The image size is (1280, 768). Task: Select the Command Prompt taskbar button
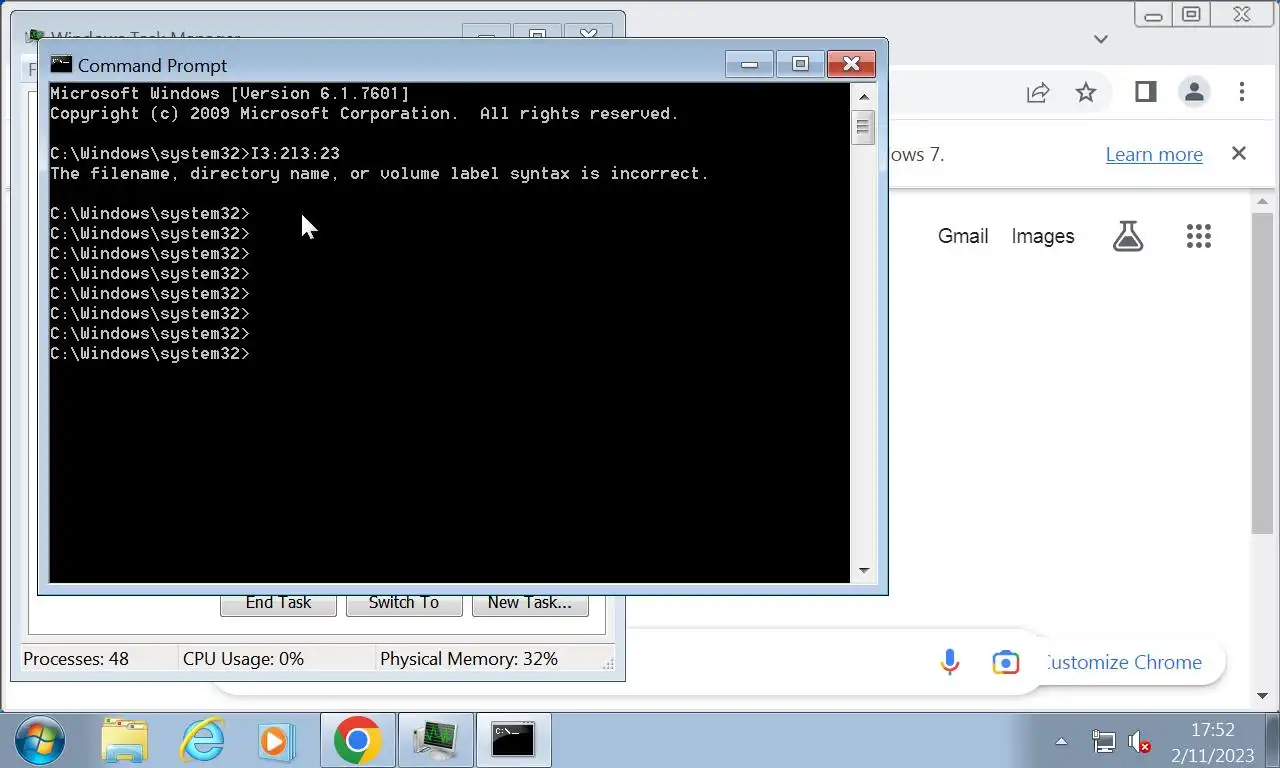tap(513, 741)
